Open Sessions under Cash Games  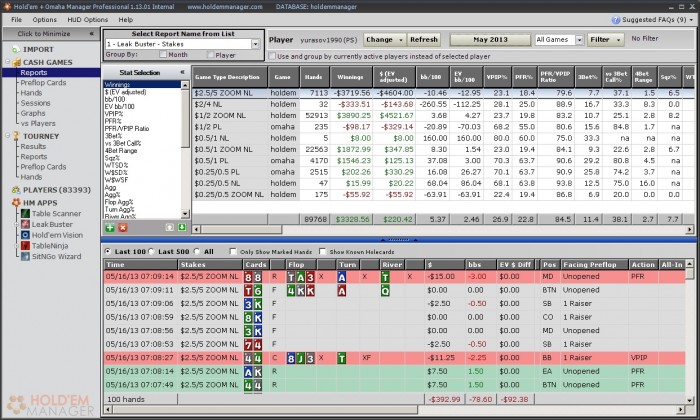[35, 103]
